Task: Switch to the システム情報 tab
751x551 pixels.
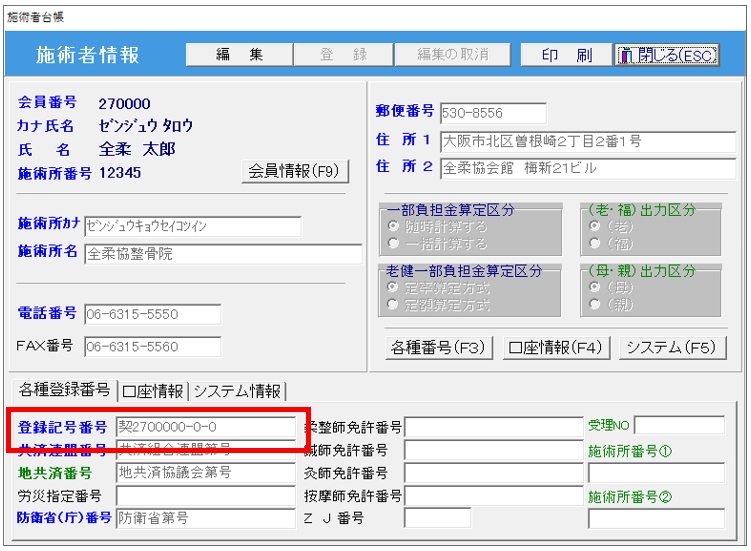Action: click(x=238, y=390)
